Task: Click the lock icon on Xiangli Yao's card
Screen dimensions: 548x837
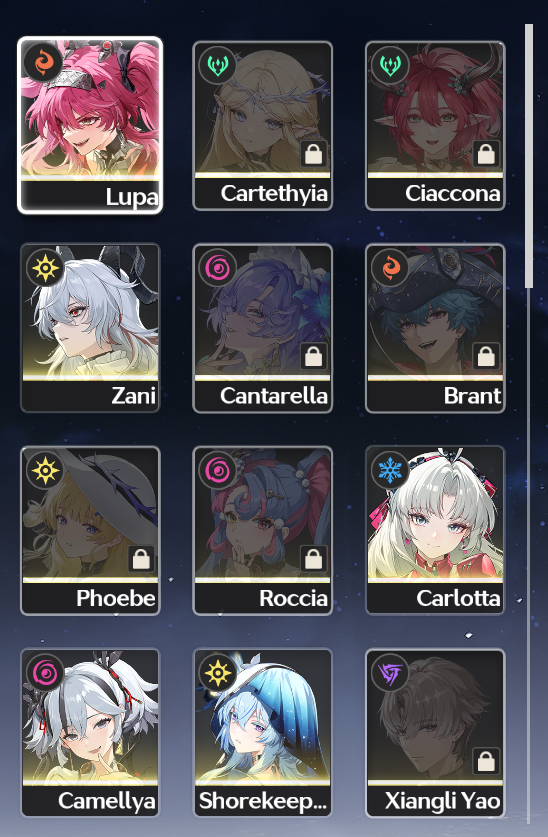Action: 486,761
